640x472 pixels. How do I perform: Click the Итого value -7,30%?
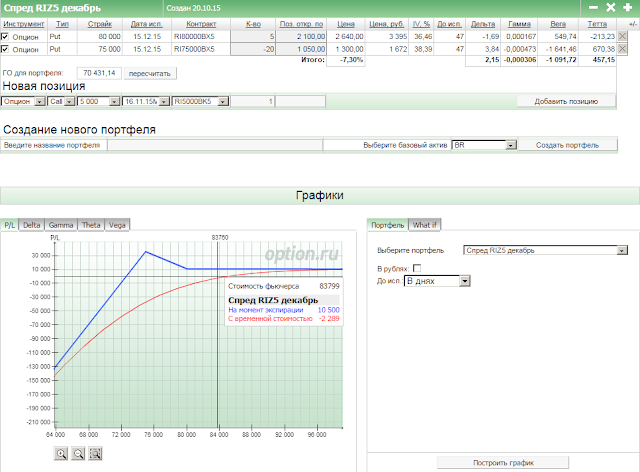pos(351,60)
